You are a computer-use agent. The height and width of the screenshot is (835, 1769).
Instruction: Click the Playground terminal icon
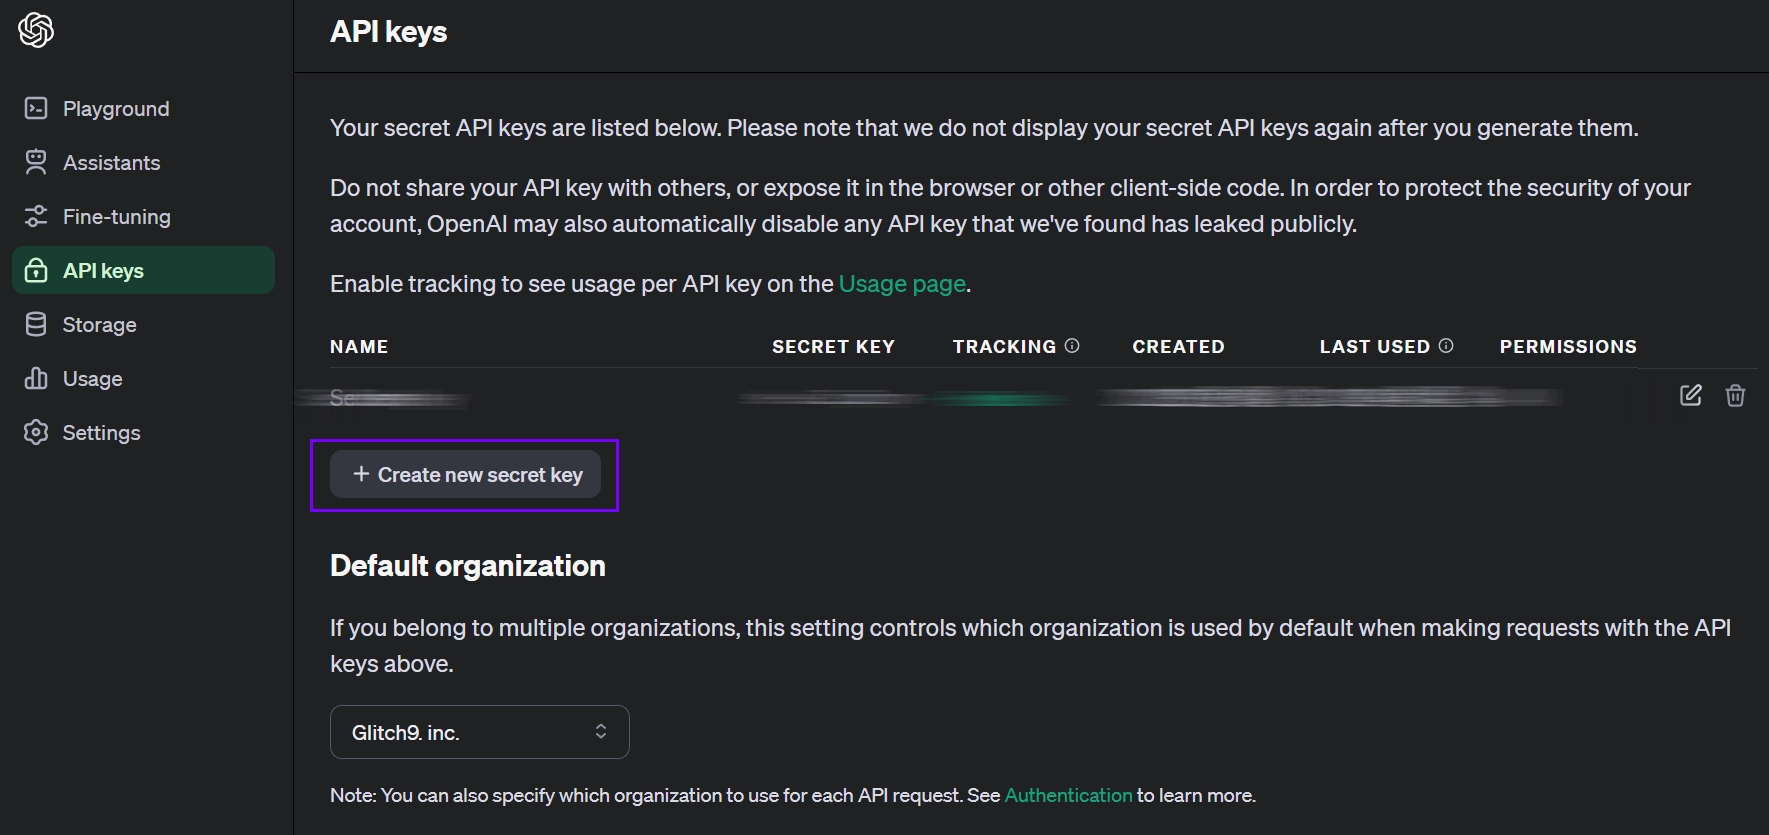[x=36, y=108]
